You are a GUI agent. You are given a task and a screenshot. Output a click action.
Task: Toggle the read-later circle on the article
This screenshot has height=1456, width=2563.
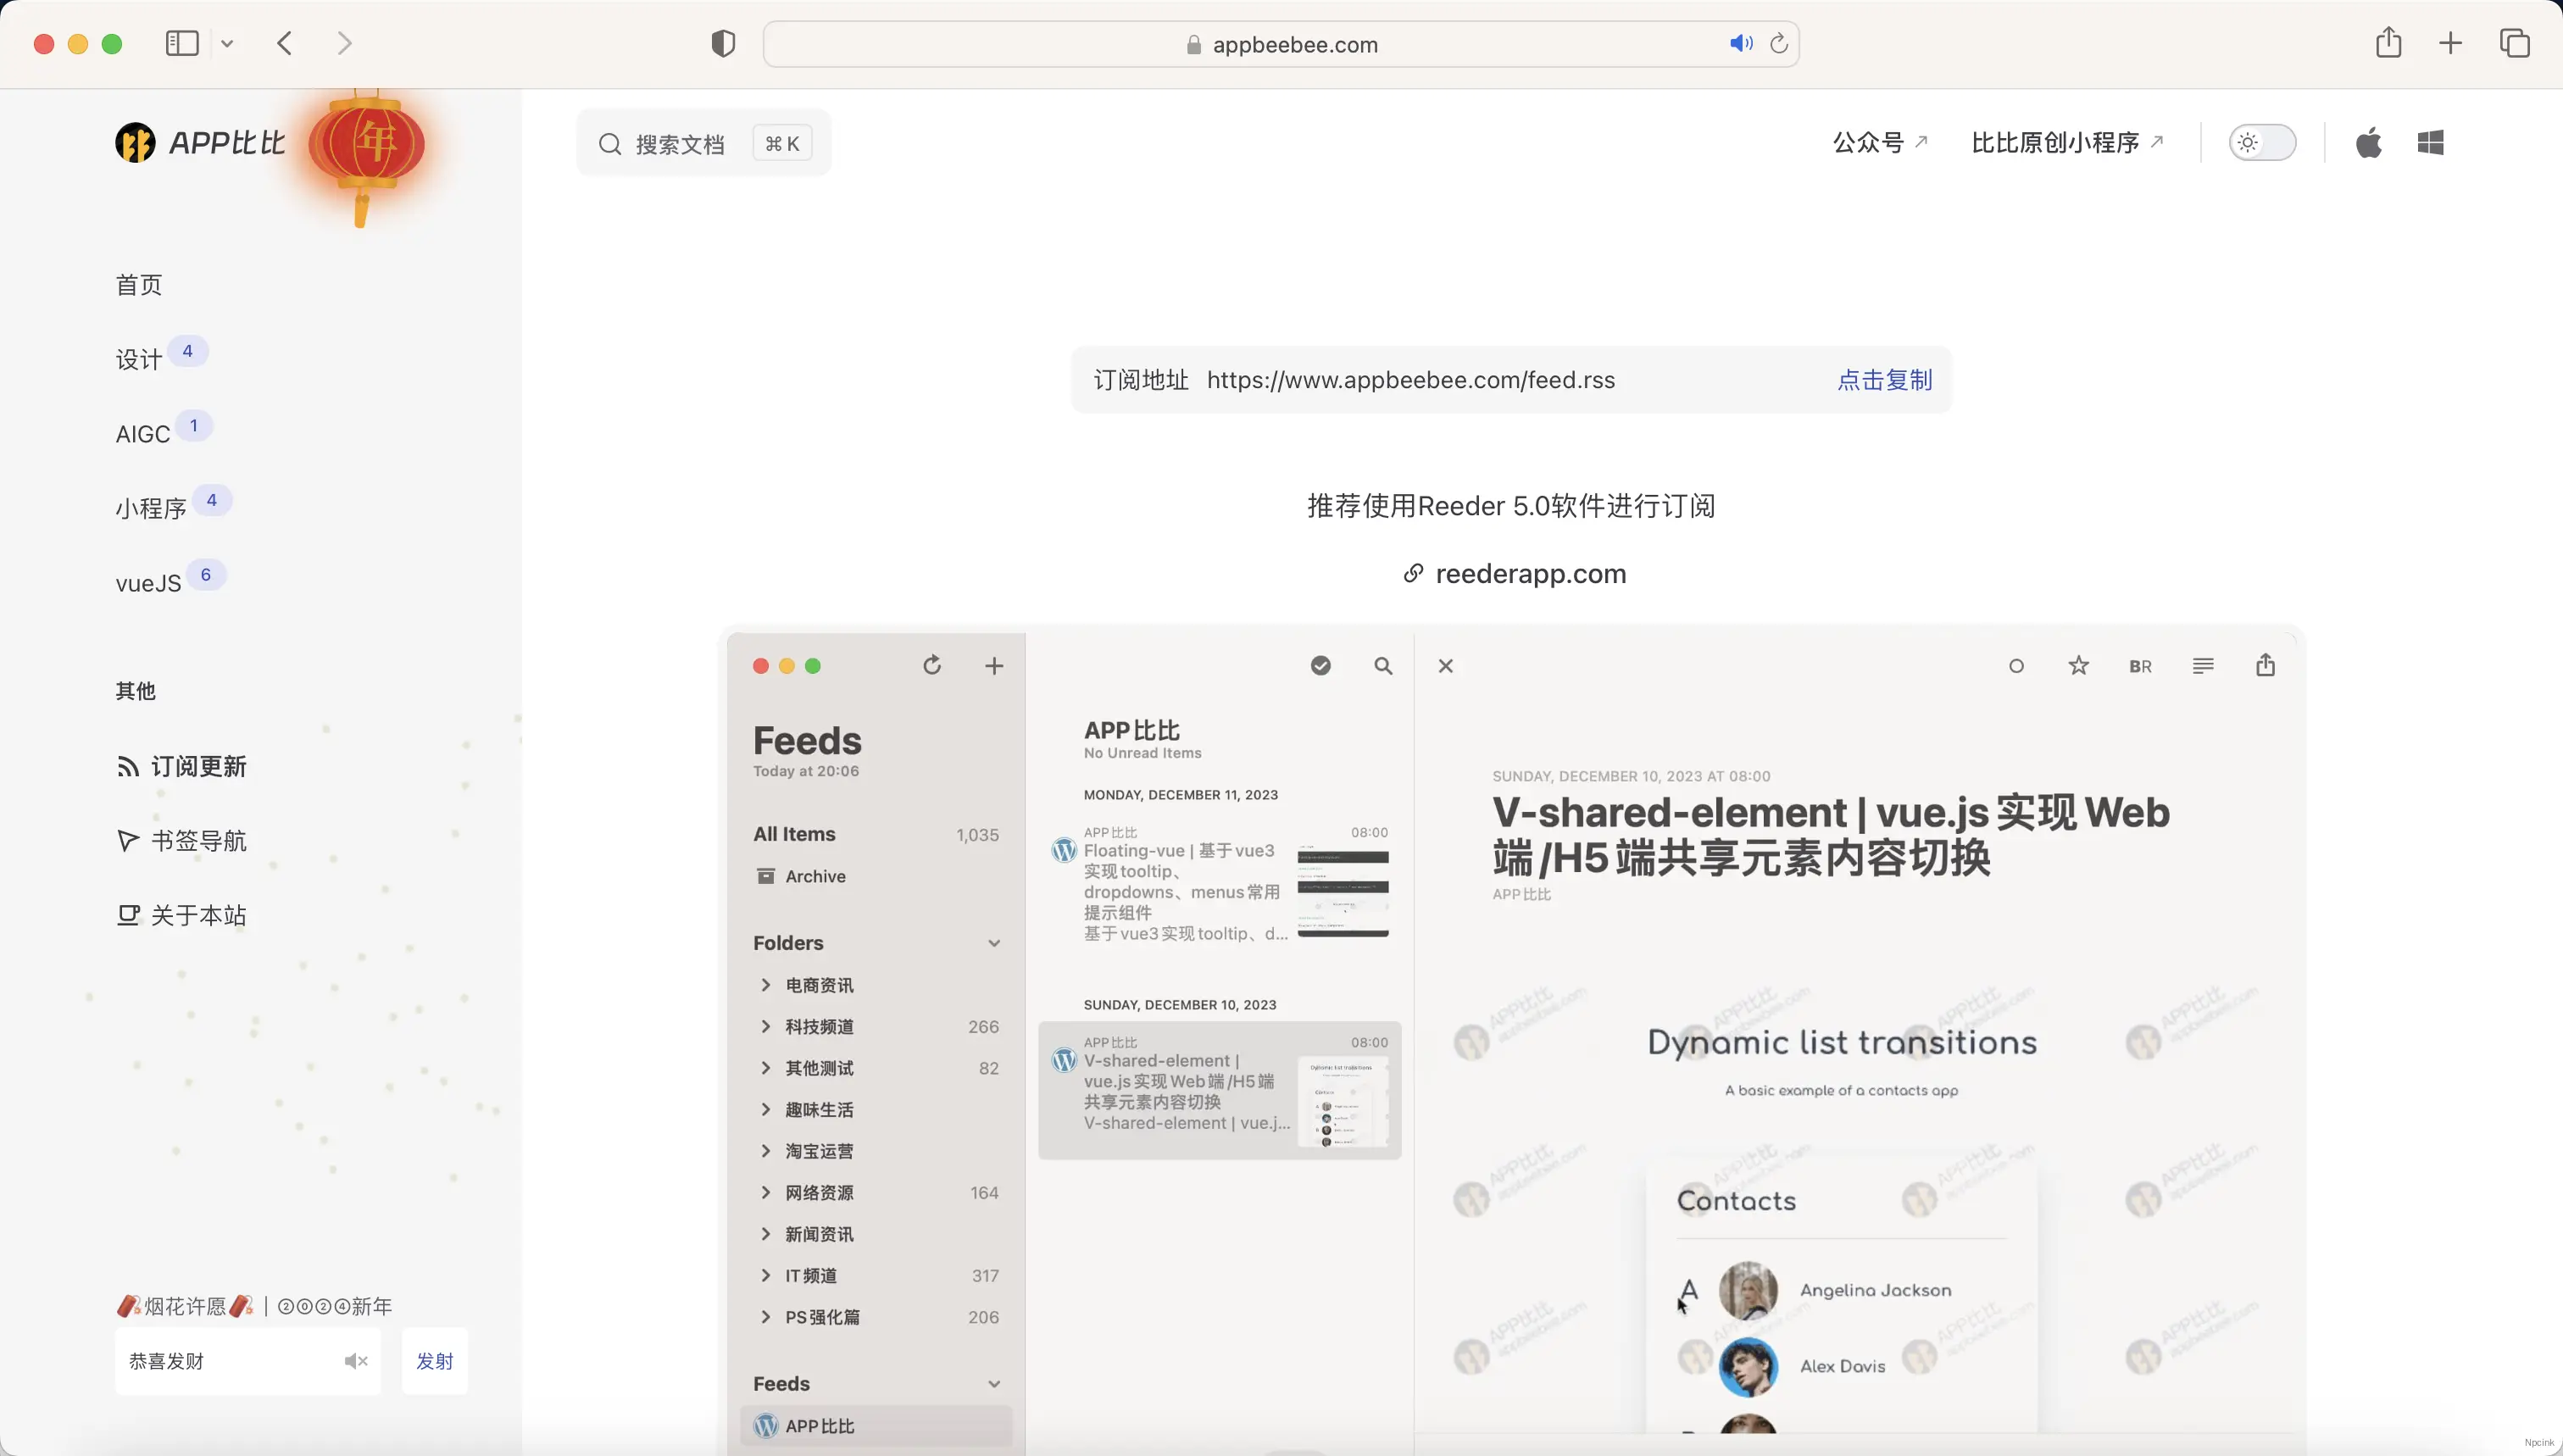pyautogui.click(x=2016, y=665)
